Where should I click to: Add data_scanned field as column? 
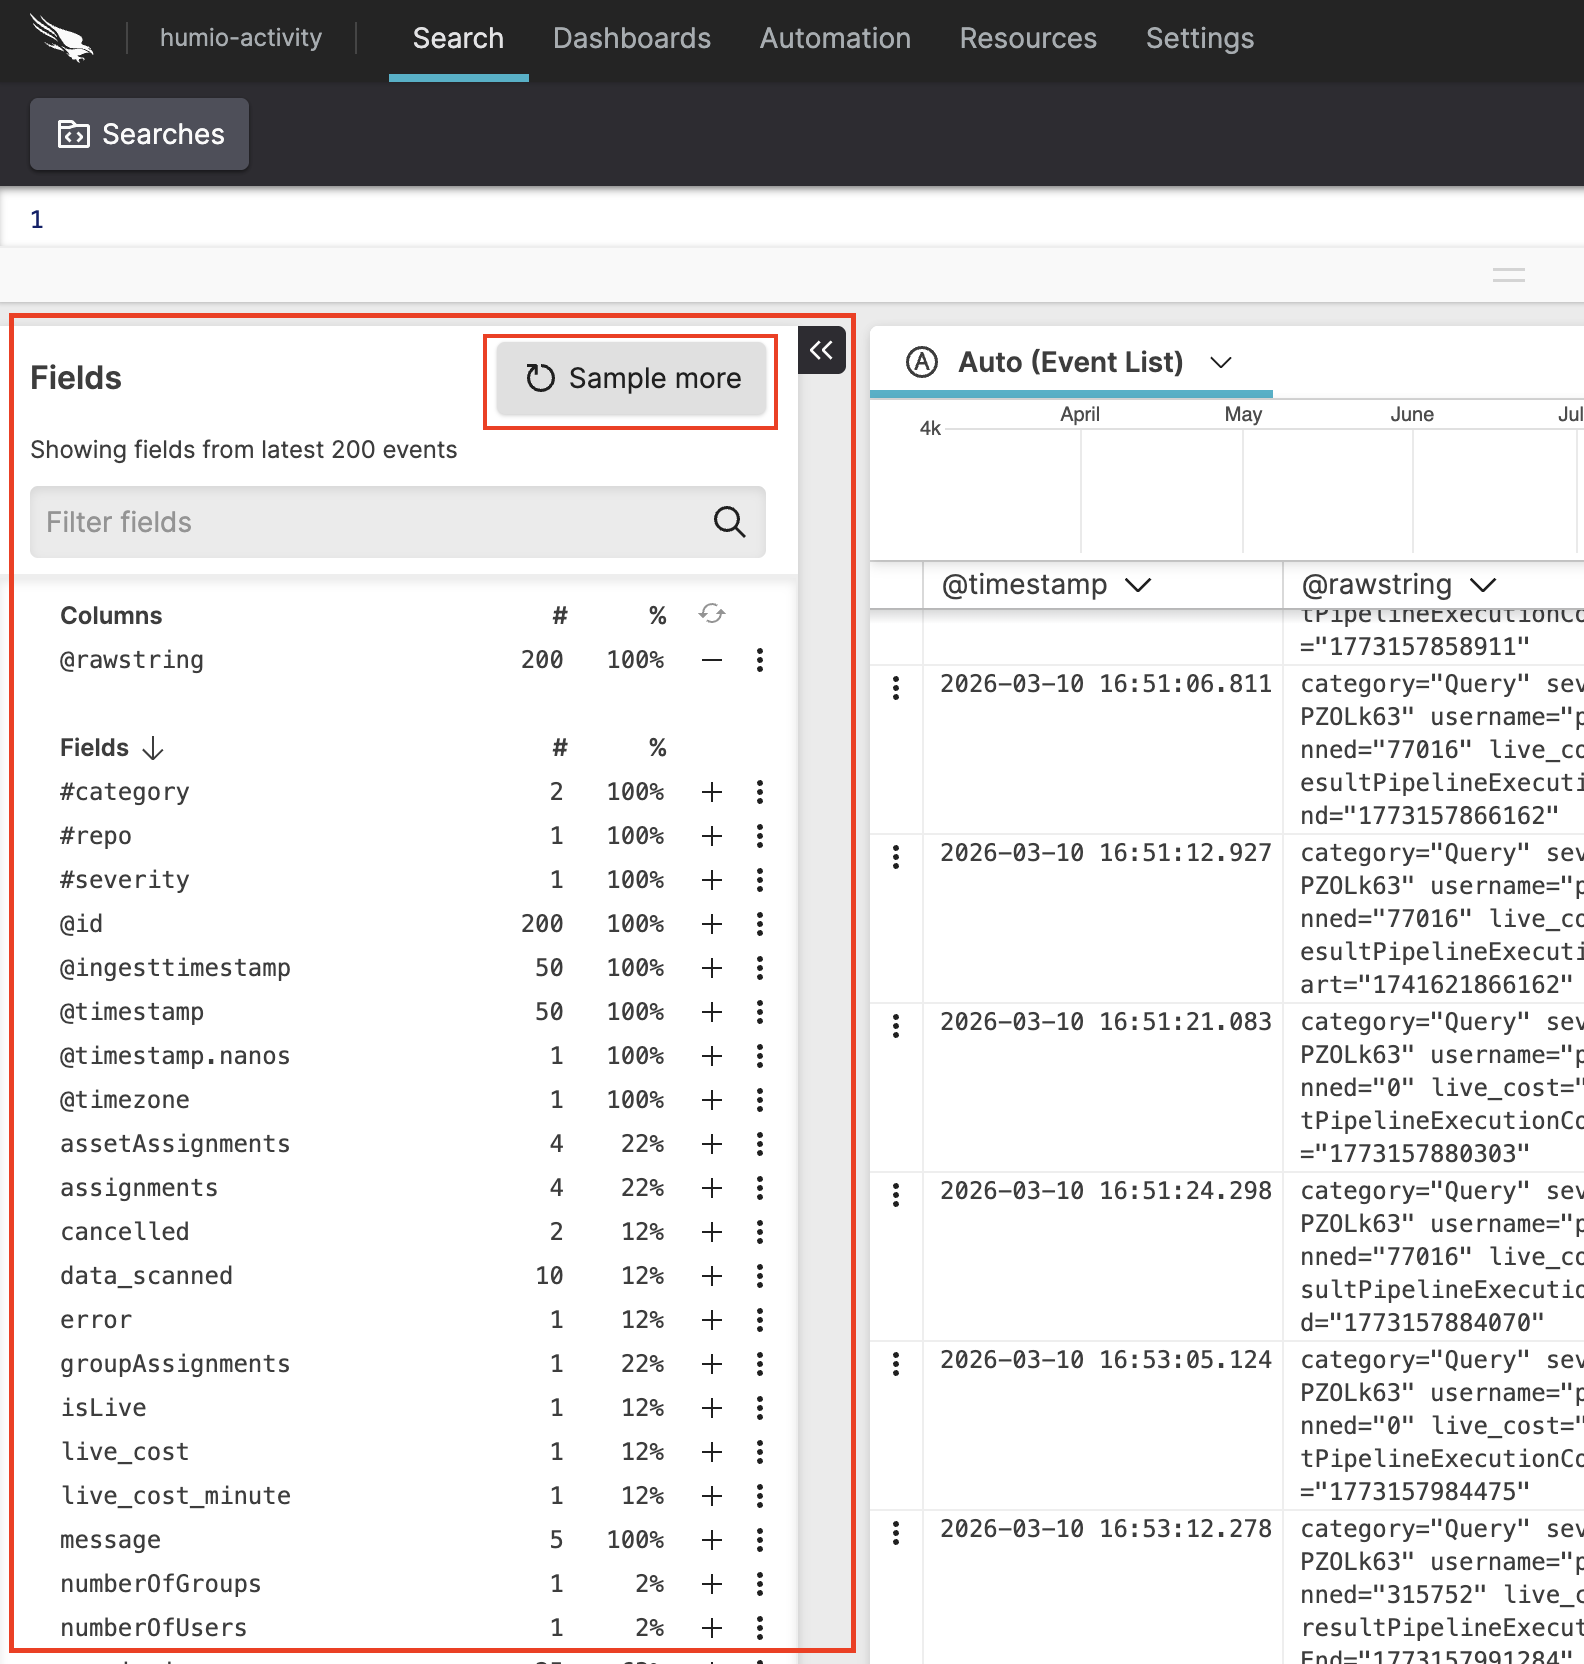click(x=712, y=1276)
